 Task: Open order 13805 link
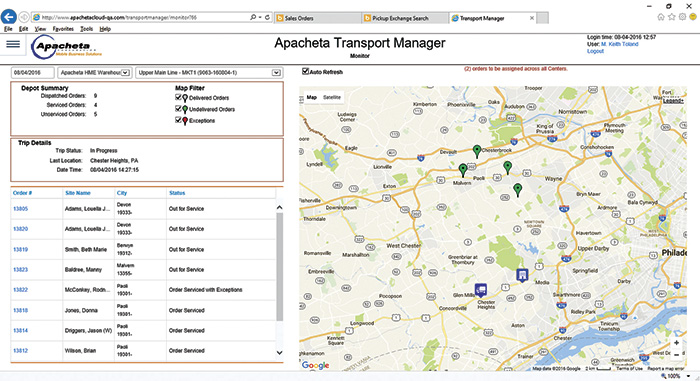(x=21, y=209)
